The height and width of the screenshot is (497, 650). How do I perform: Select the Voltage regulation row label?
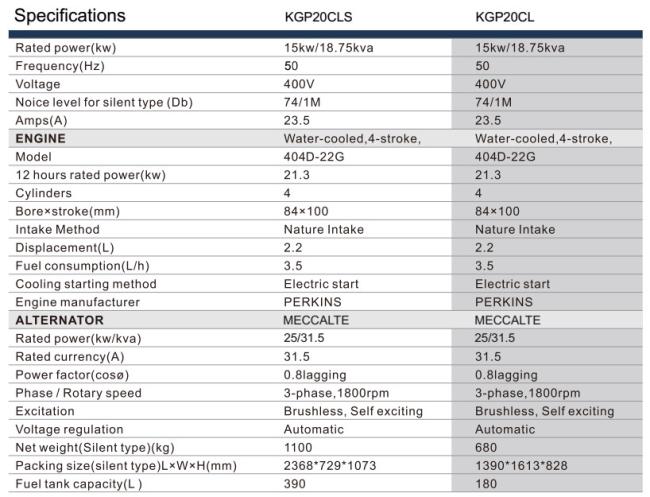pos(69,429)
